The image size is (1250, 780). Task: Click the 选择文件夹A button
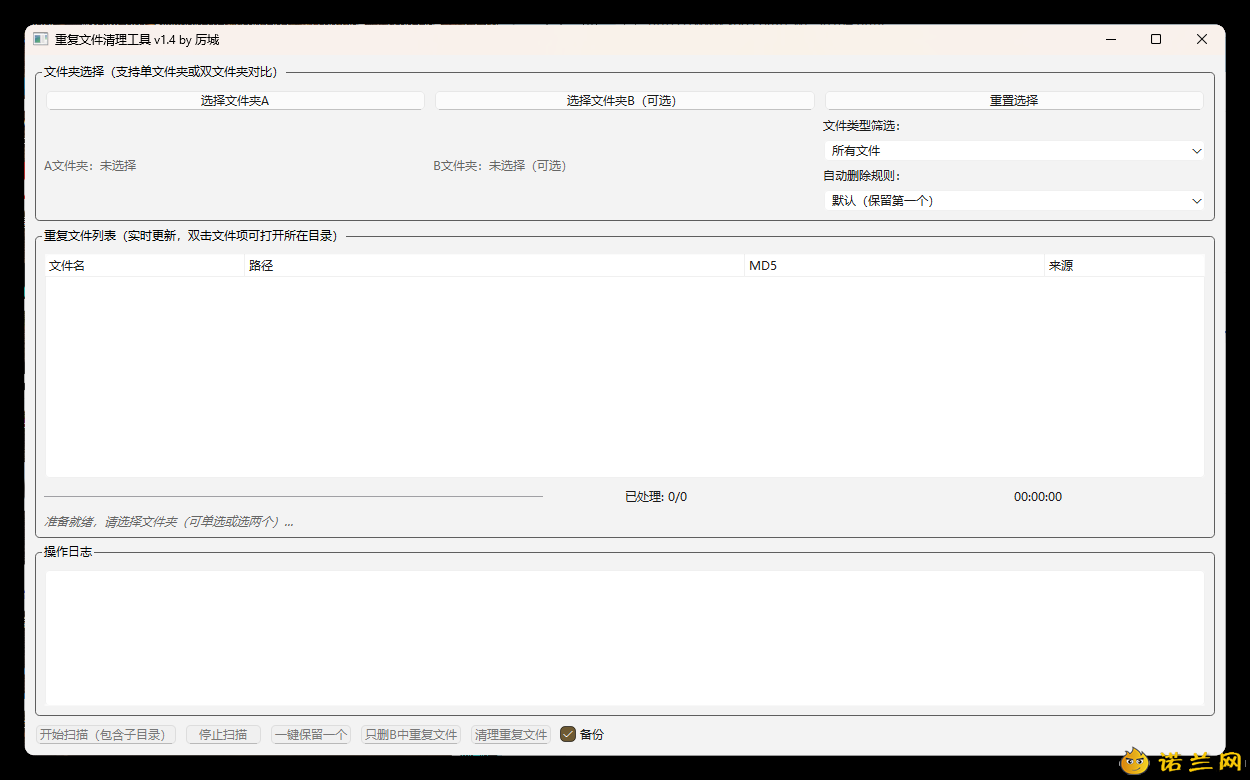pos(235,101)
